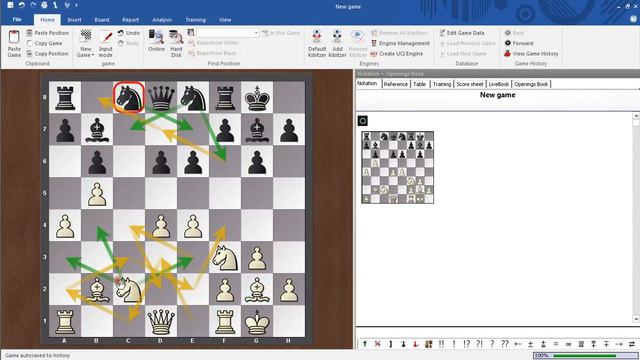
Task: Click the white queen on d1
Action: coord(160,321)
